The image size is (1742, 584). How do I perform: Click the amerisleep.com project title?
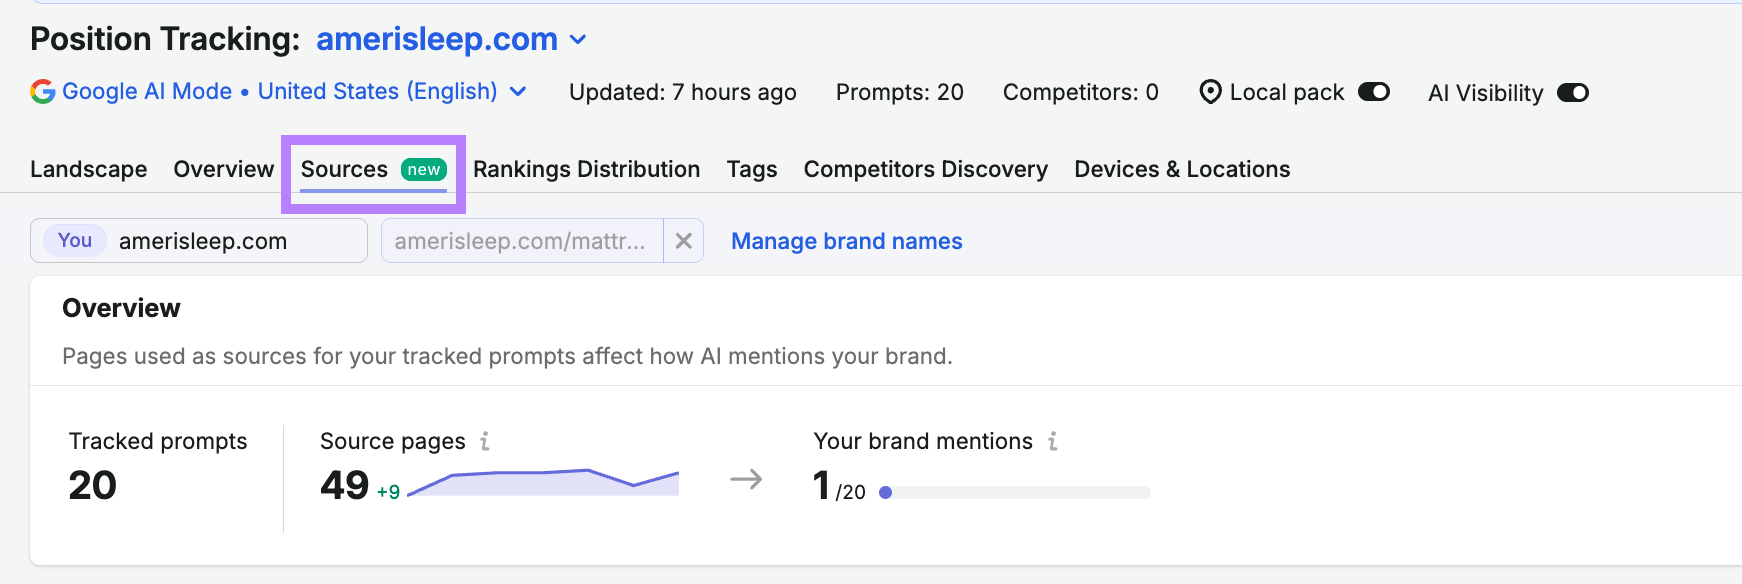point(437,39)
